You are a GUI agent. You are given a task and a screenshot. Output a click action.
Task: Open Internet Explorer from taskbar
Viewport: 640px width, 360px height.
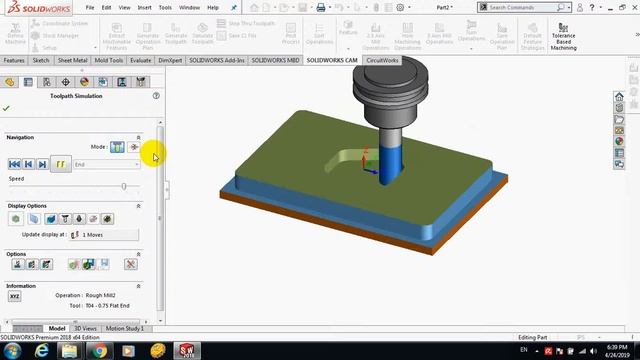click(x=42, y=351)
